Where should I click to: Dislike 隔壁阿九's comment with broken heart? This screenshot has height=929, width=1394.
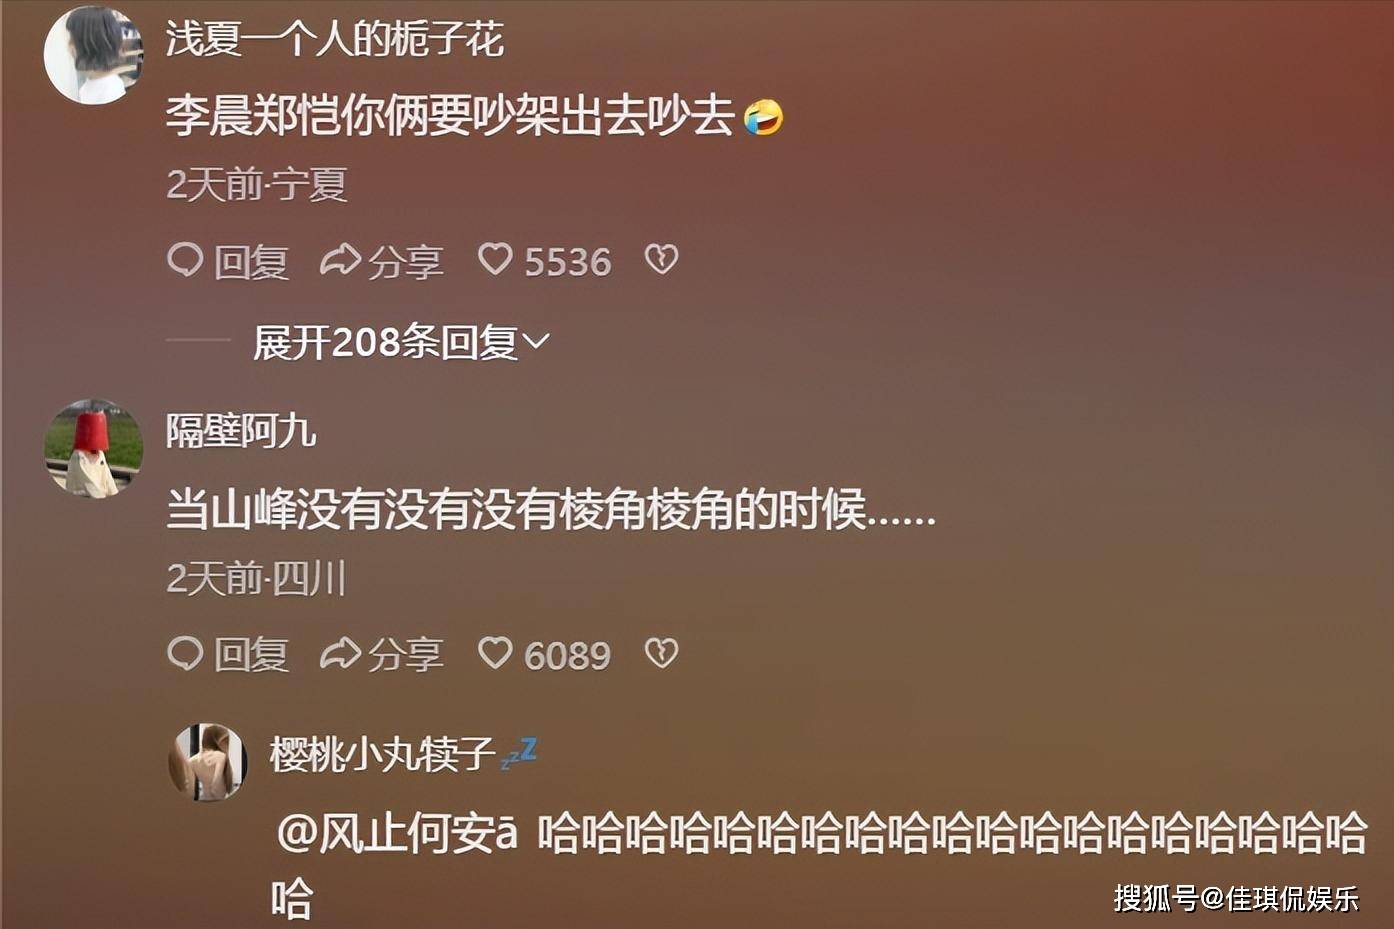pyautogui.click(x=661, y=653)
